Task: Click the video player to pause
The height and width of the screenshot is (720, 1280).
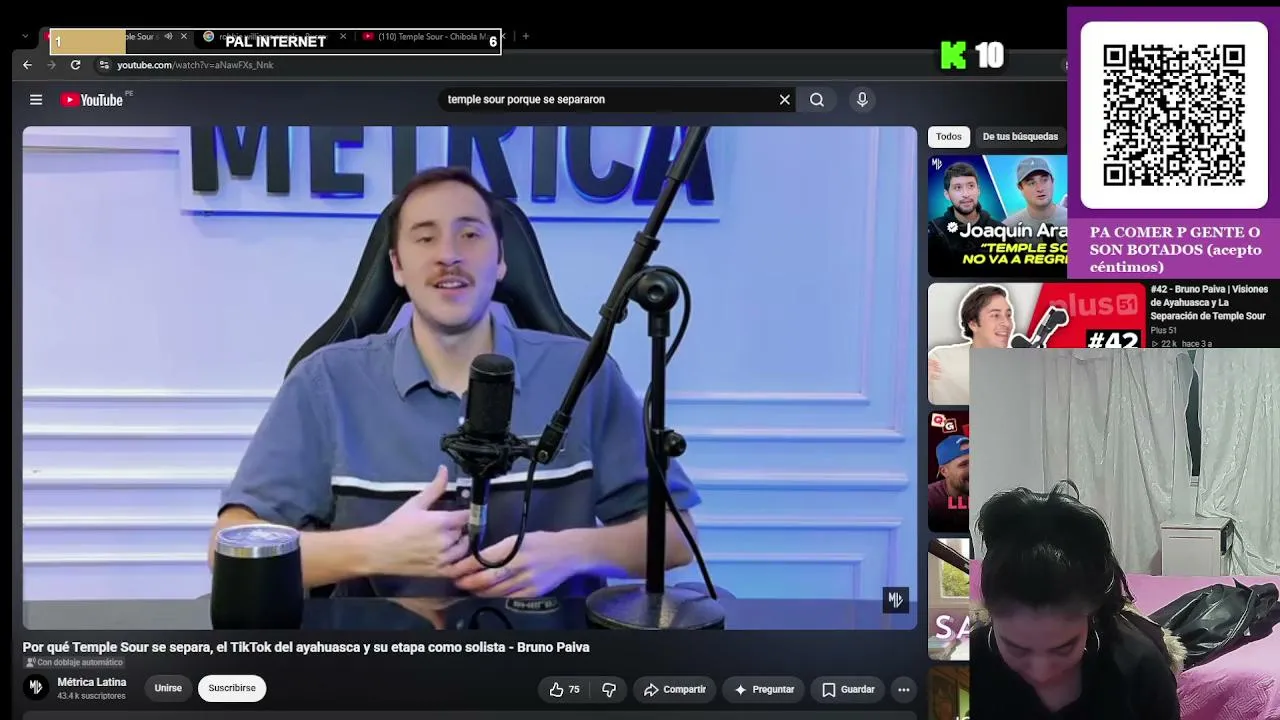Action: [470, 378]
